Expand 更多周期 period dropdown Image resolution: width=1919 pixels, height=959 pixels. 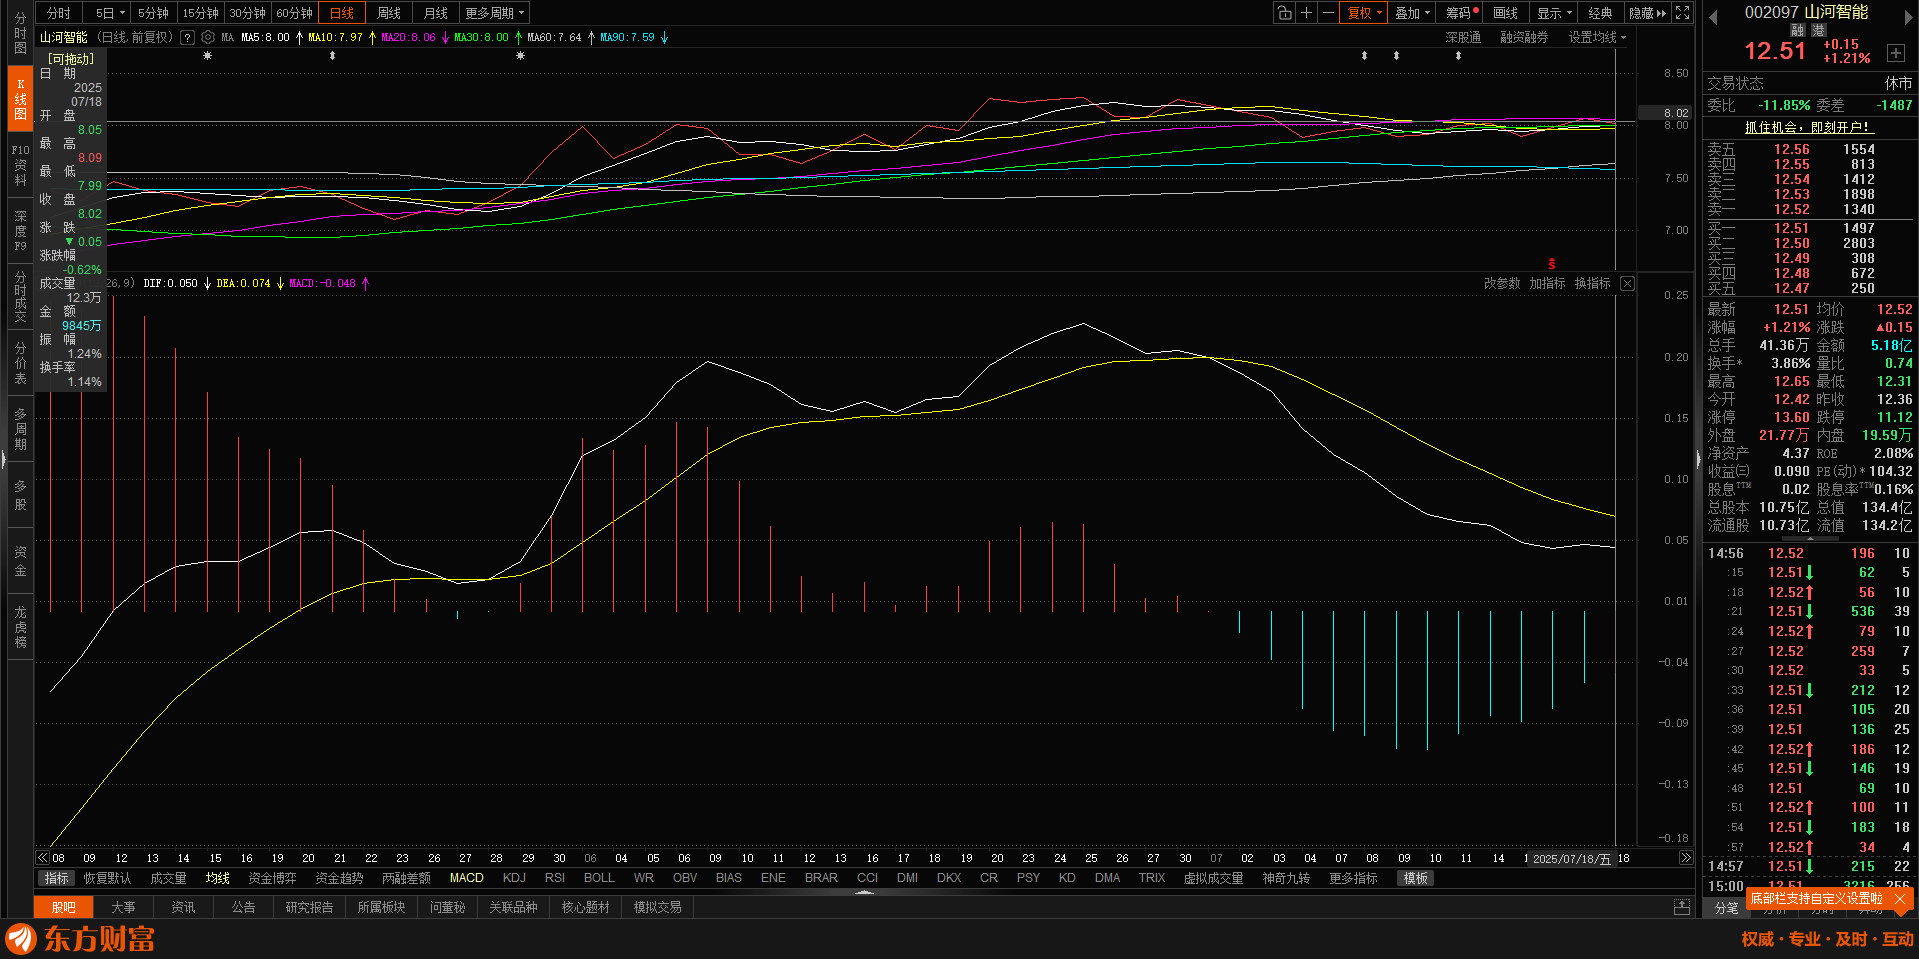coord(494,13)
